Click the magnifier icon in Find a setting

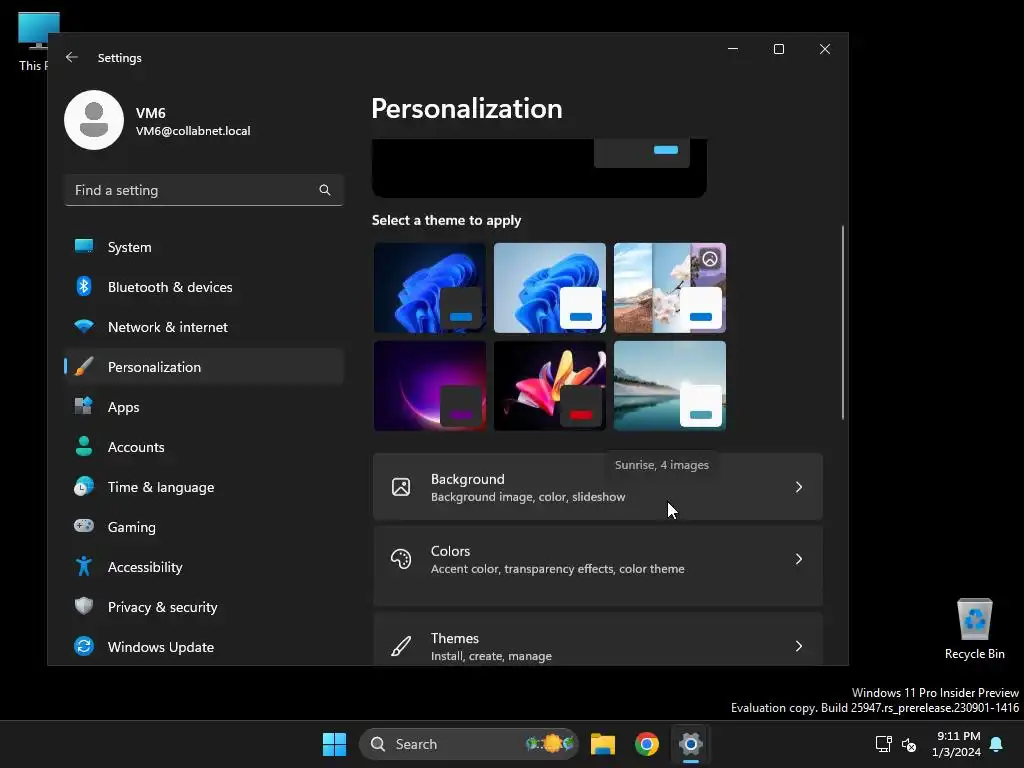click(325, 190)
